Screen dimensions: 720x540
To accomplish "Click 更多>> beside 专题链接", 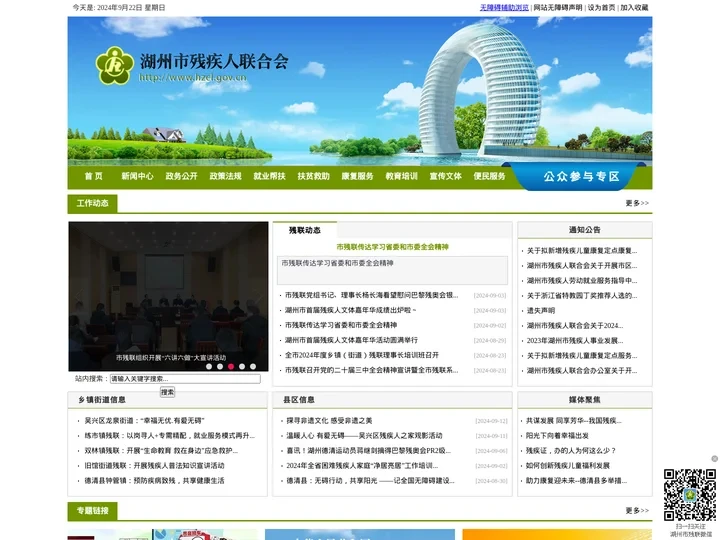I will (637, 511).
